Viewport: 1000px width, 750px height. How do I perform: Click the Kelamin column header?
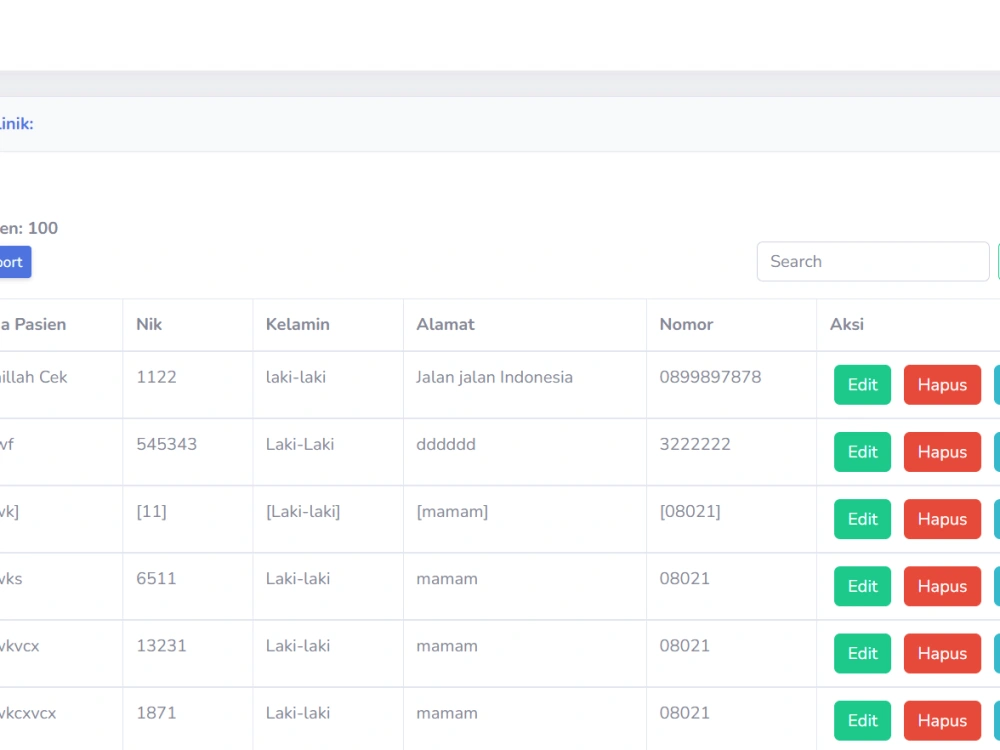[298, 325]
